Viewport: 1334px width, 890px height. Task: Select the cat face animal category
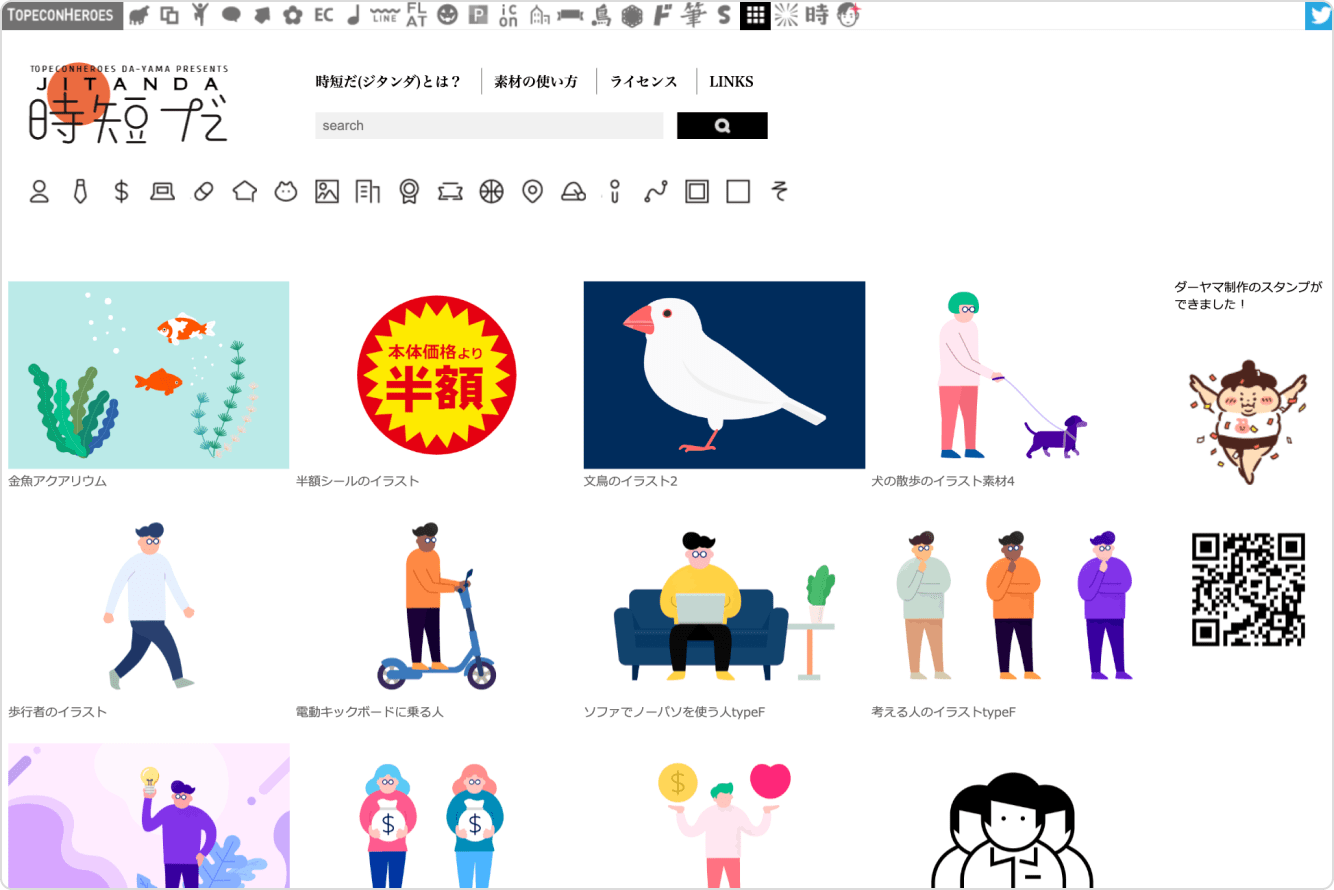pyautogui.click(x=286, y=191)
